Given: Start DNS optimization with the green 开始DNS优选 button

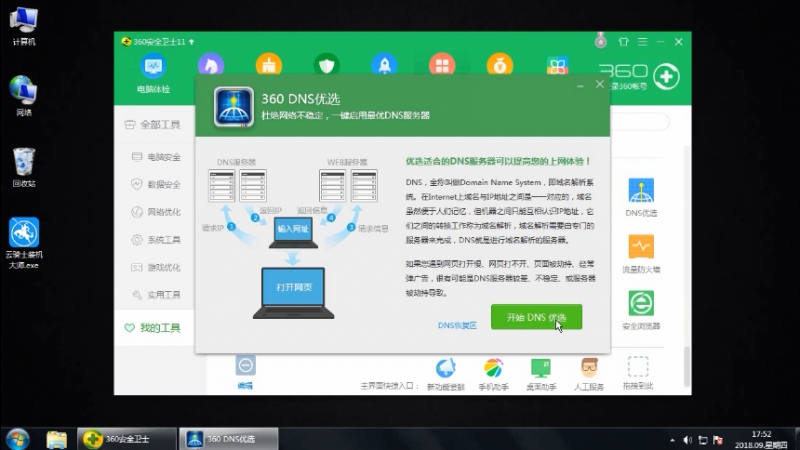Looking at the screenshot, I should tap(536, 317).
